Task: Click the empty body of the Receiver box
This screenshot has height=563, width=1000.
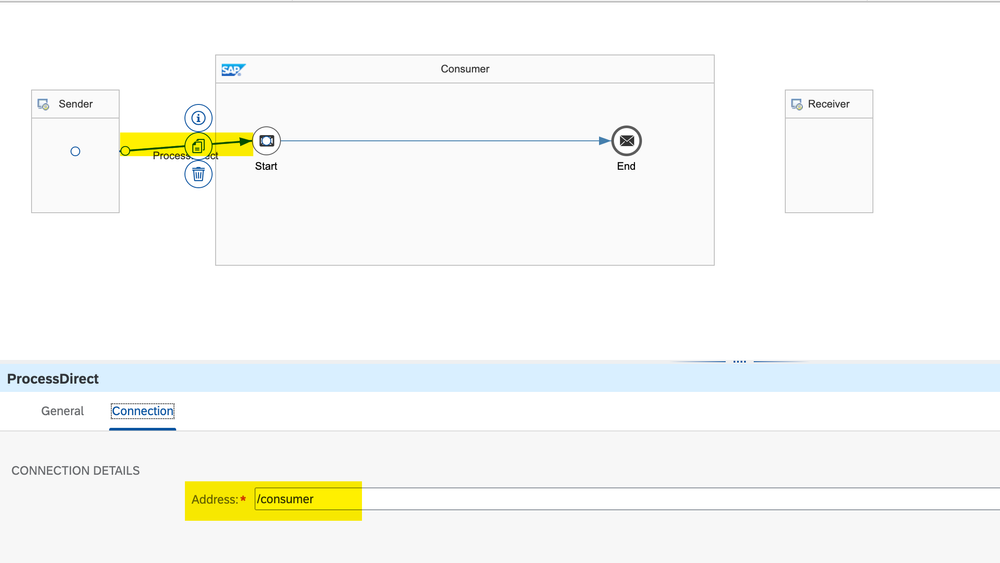Action: point(828,165)
